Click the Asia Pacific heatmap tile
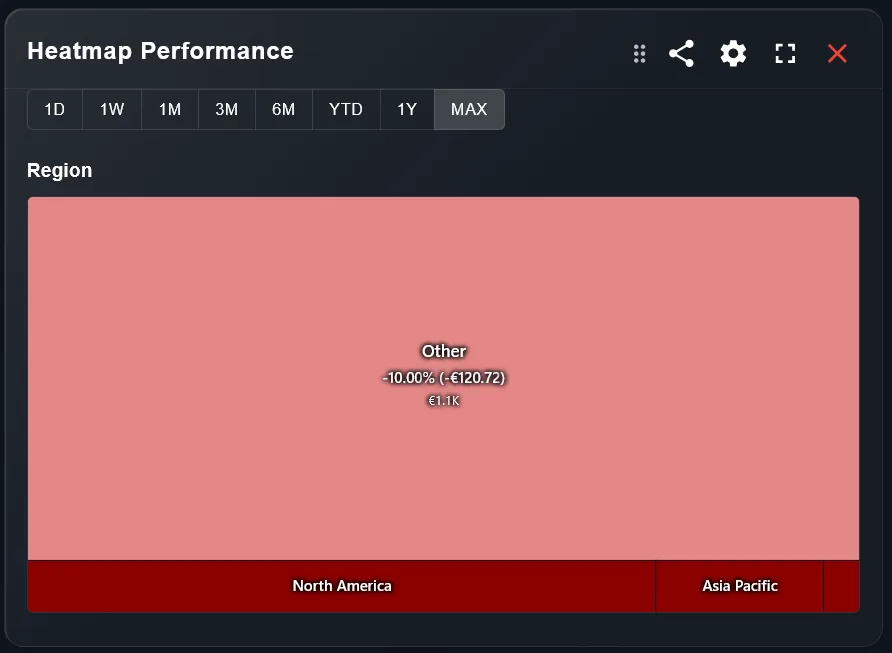 (739, 586)
